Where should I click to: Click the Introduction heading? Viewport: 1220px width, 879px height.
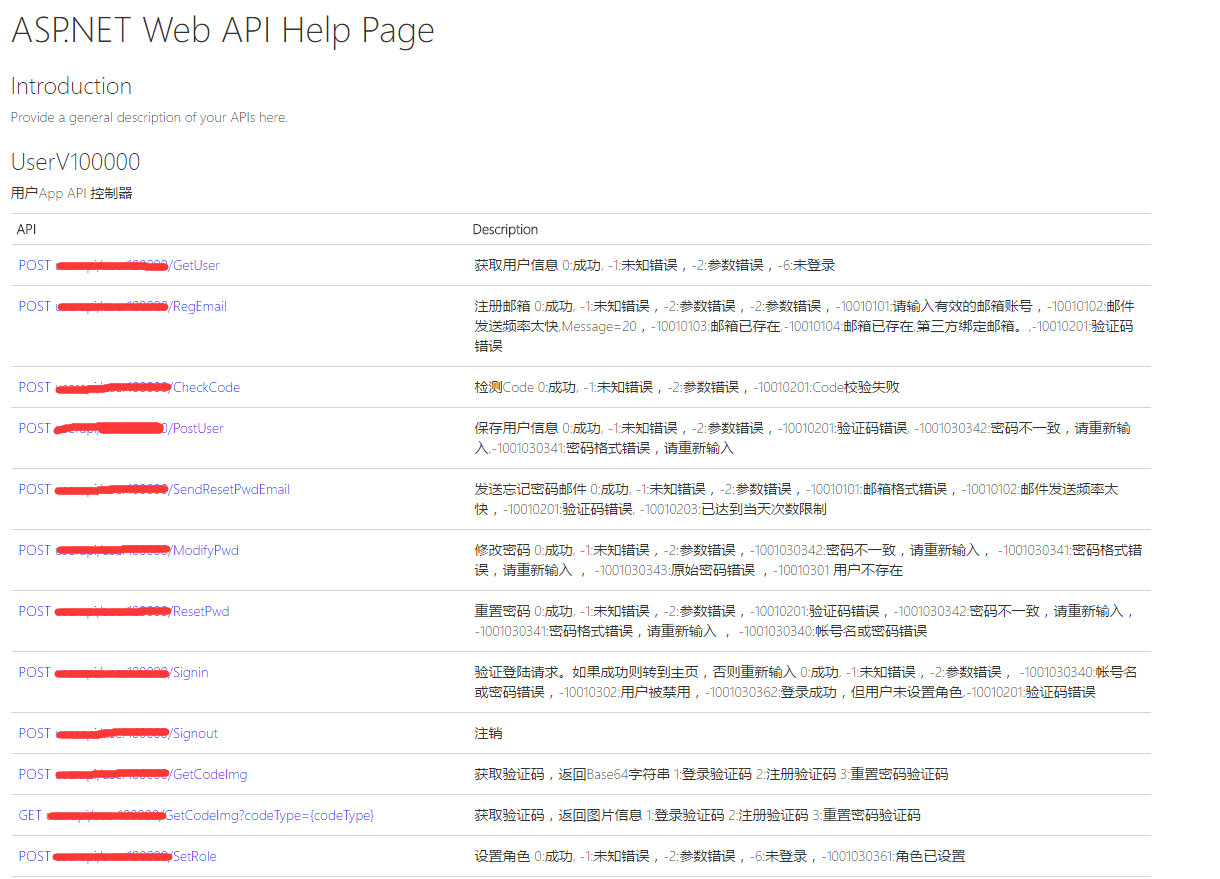tap(71, 86)
